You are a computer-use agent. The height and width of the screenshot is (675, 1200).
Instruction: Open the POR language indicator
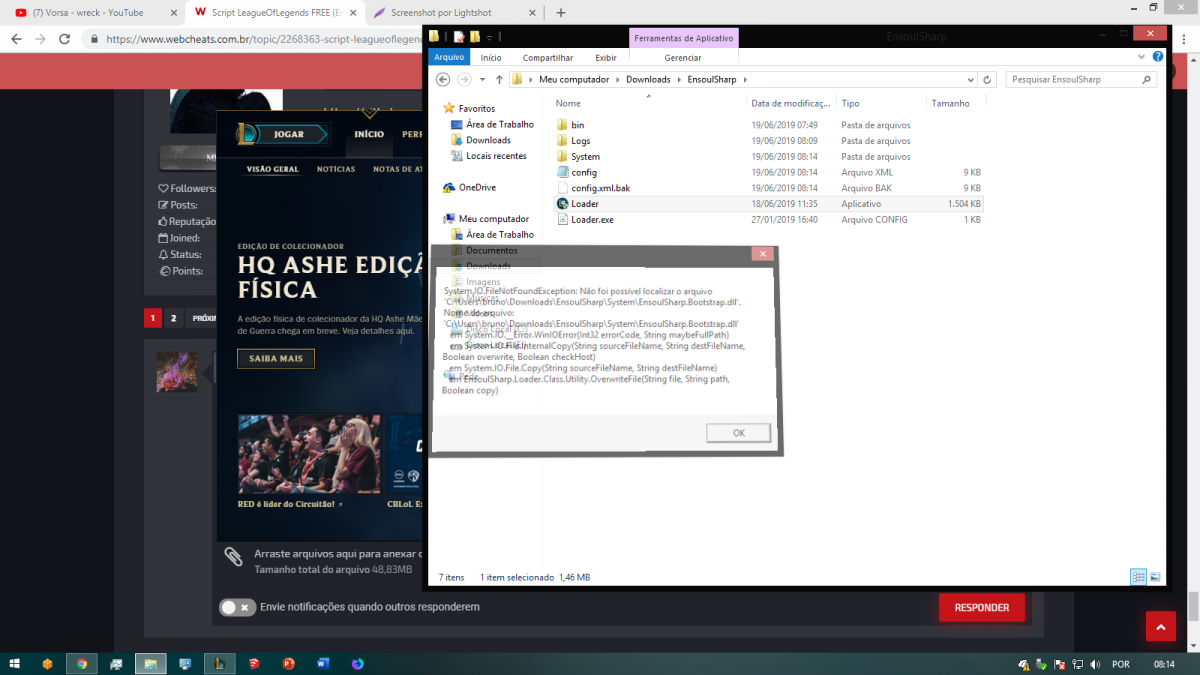point(1121,664)
